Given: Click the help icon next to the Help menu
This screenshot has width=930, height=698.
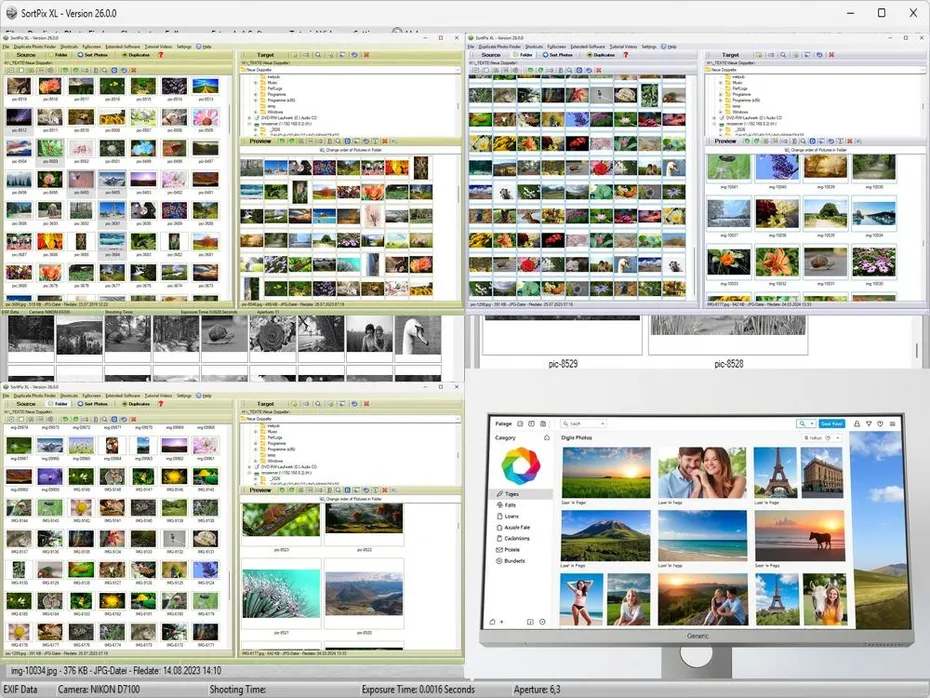Looking at the screenshot, I should (199, 47).
